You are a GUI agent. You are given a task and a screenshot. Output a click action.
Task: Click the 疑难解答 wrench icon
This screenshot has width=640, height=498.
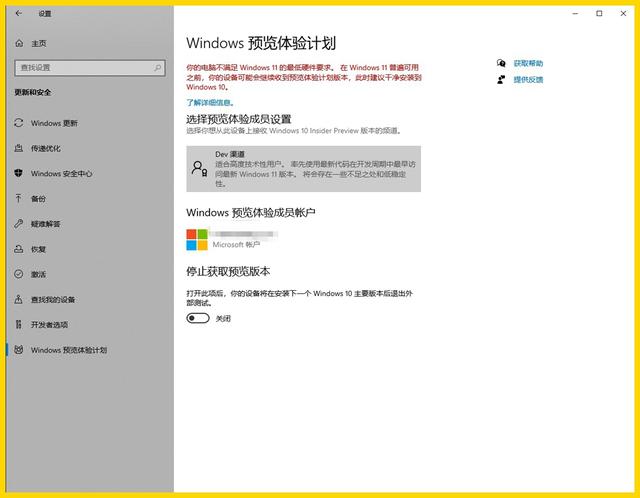[19, 223]
